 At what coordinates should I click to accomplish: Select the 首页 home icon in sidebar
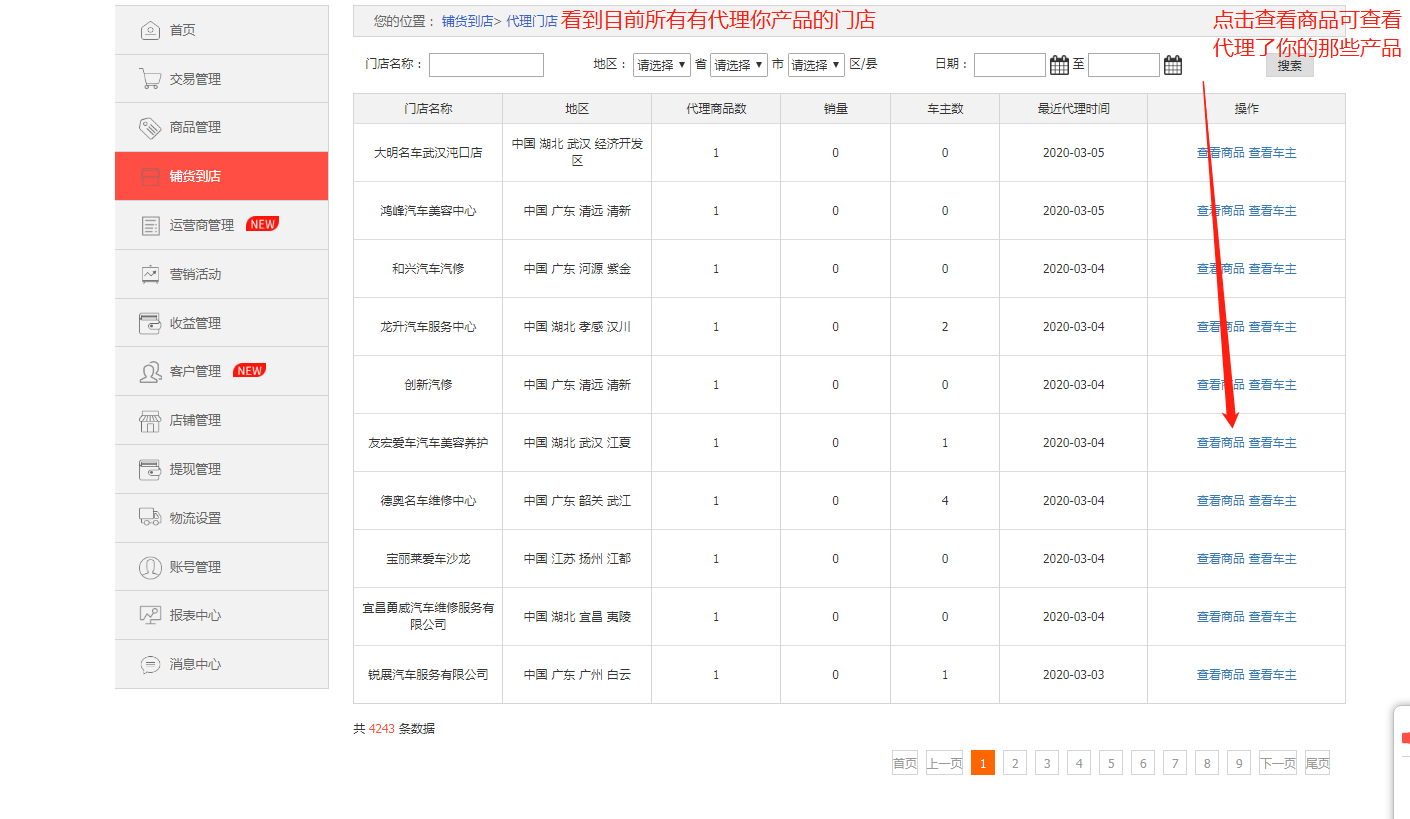pos(150,30)
